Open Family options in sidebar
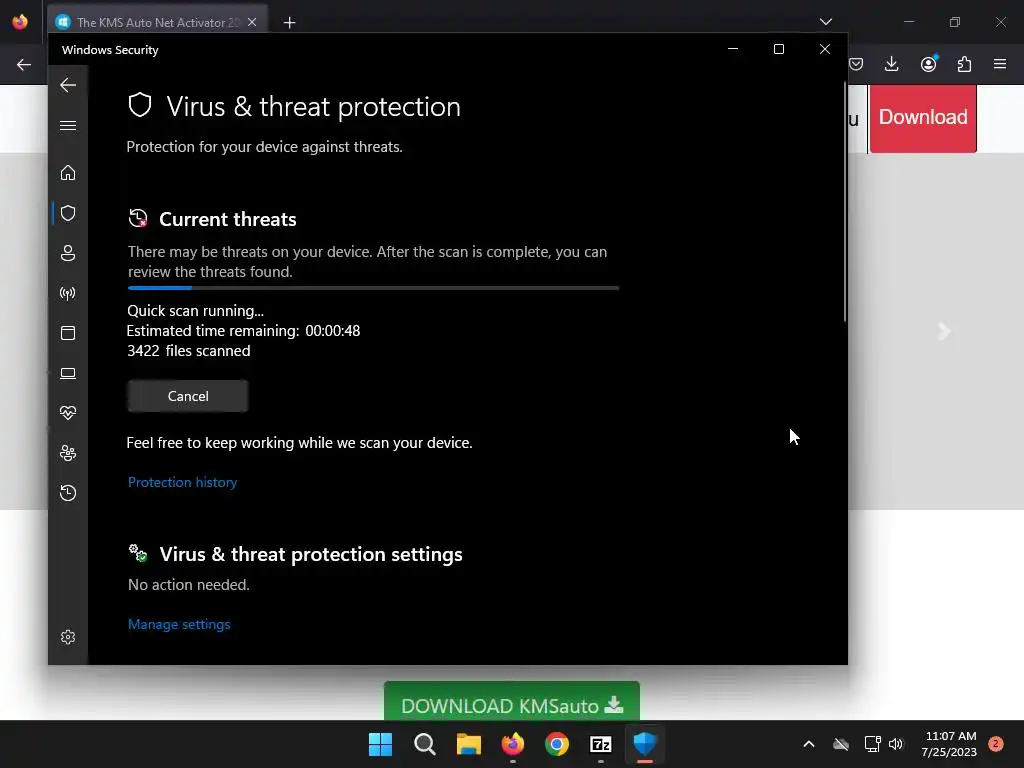1024x768 pixels. 68,453
